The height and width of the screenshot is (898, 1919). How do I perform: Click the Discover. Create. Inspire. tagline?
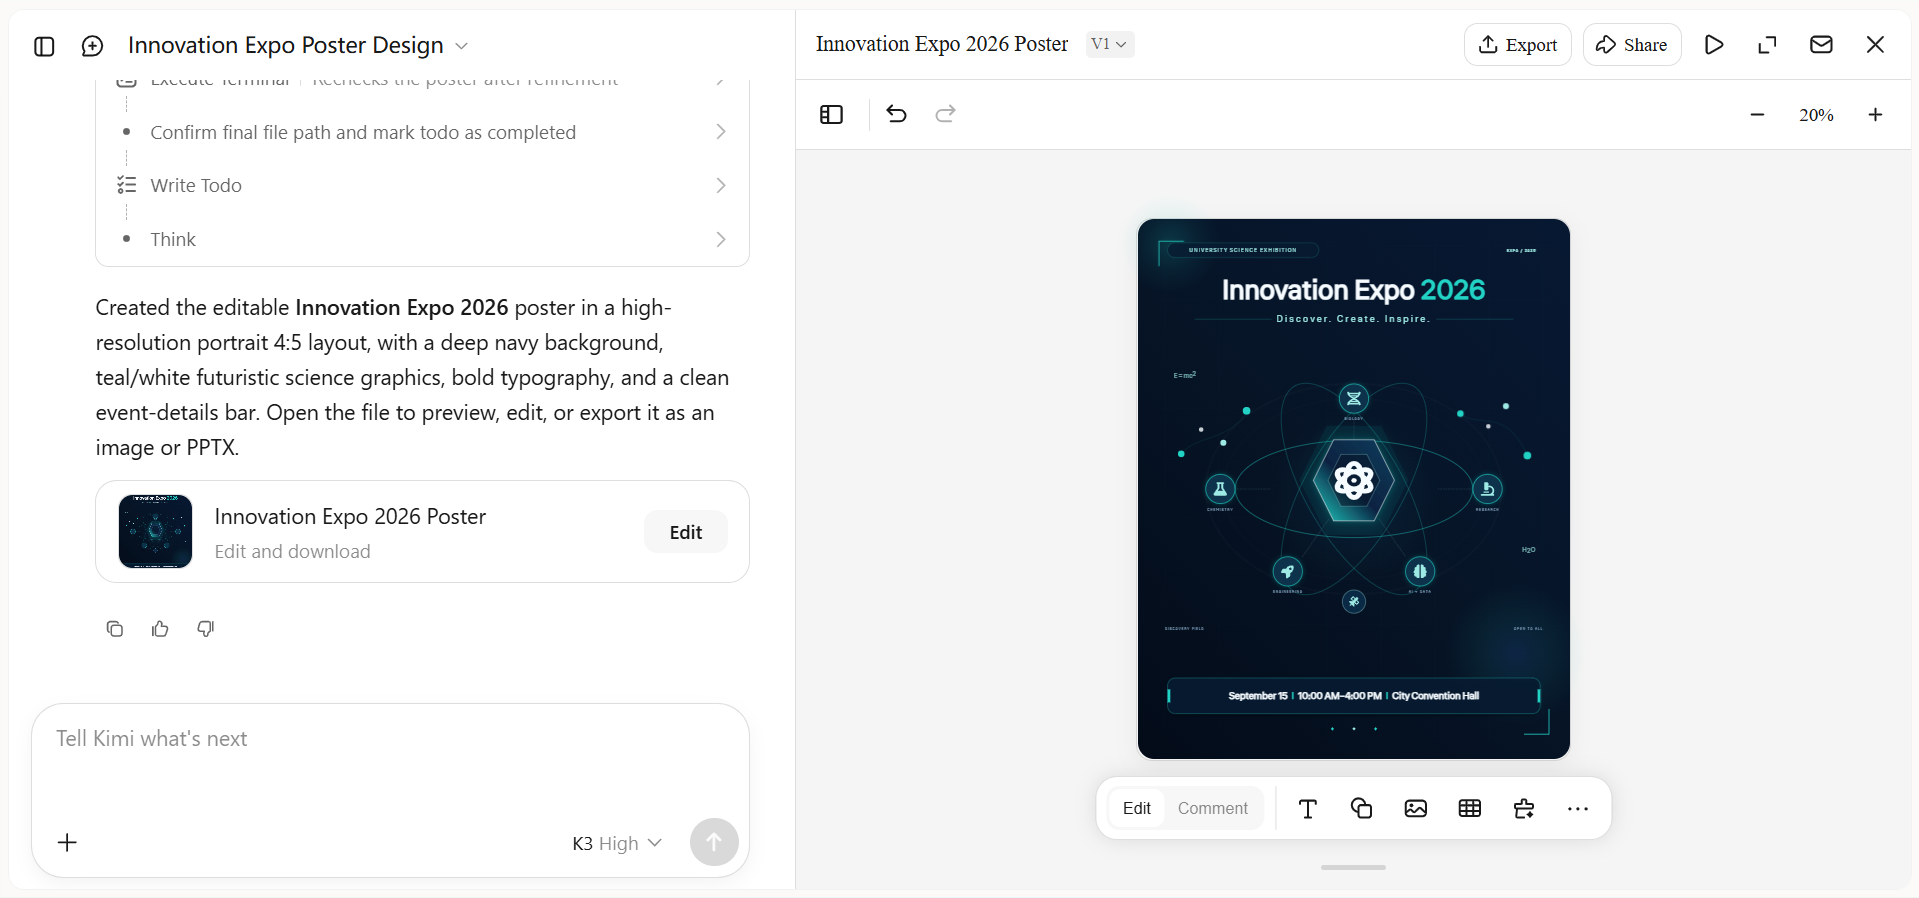1353,319
